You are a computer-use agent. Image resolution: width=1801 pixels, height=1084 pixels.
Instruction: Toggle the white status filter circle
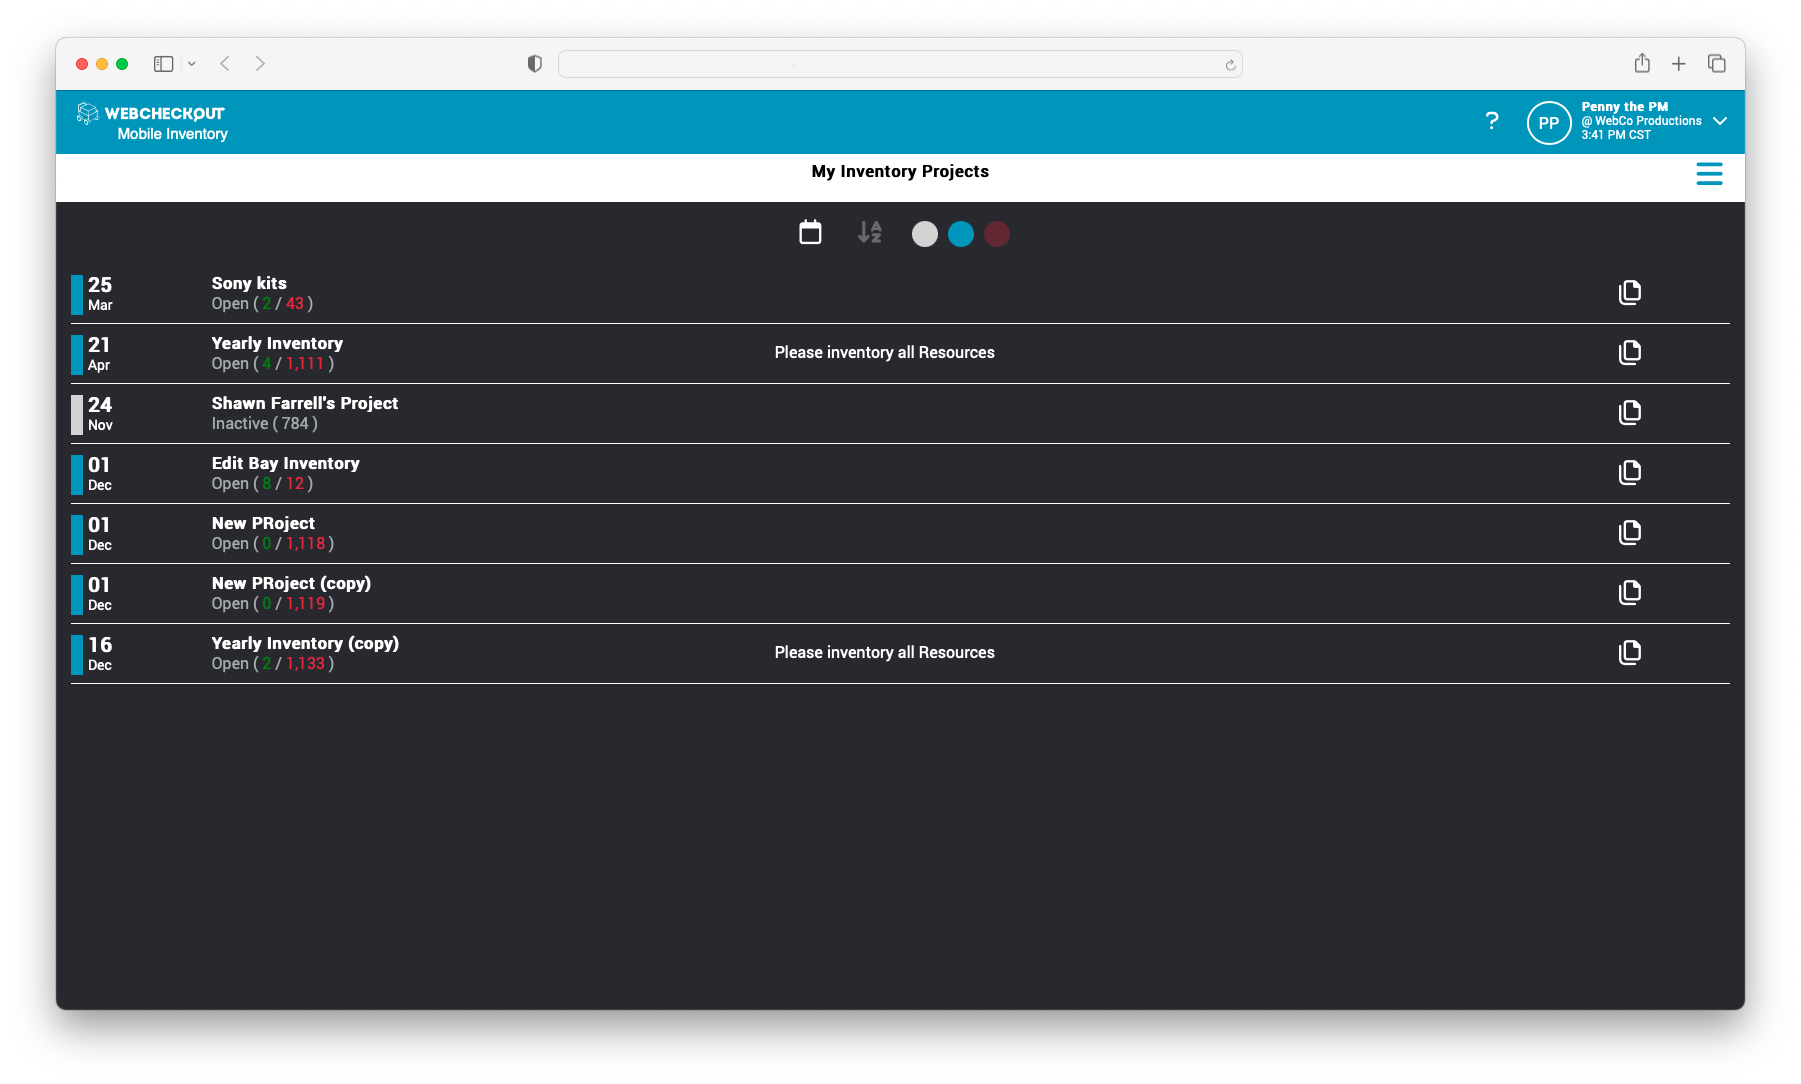[924, 233]
